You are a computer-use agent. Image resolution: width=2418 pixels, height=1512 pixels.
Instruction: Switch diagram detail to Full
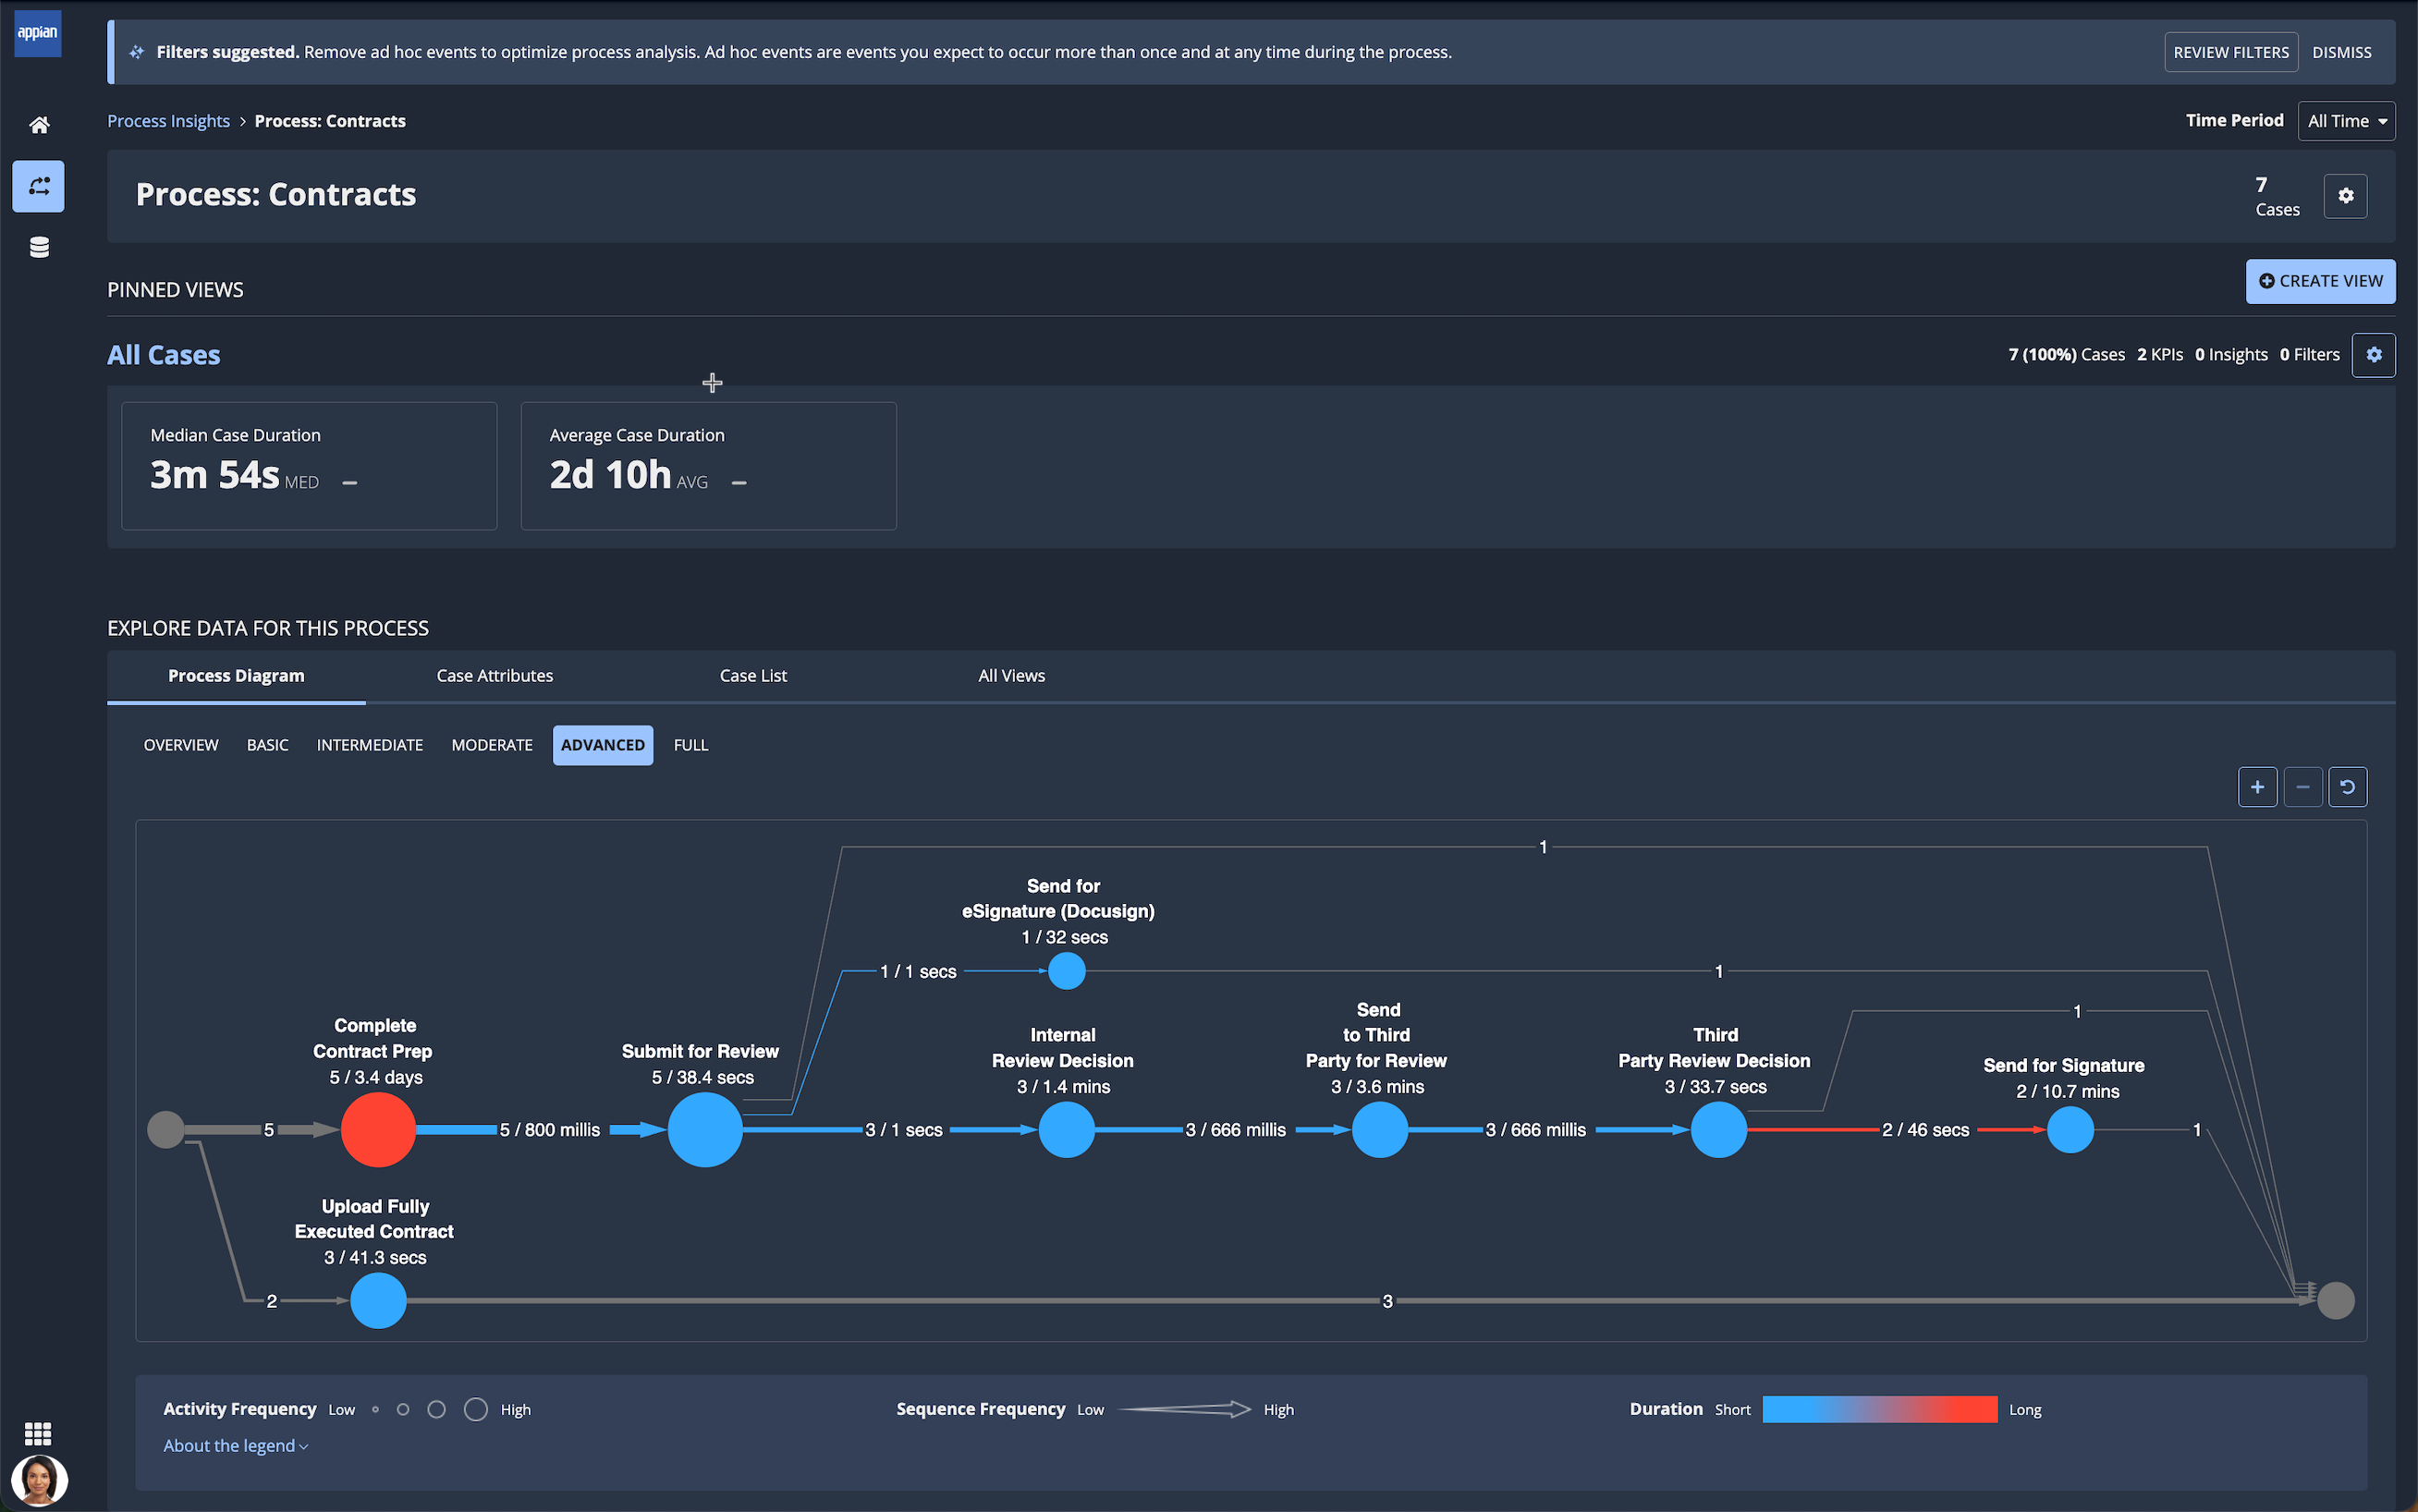click(x=691, y=745)
